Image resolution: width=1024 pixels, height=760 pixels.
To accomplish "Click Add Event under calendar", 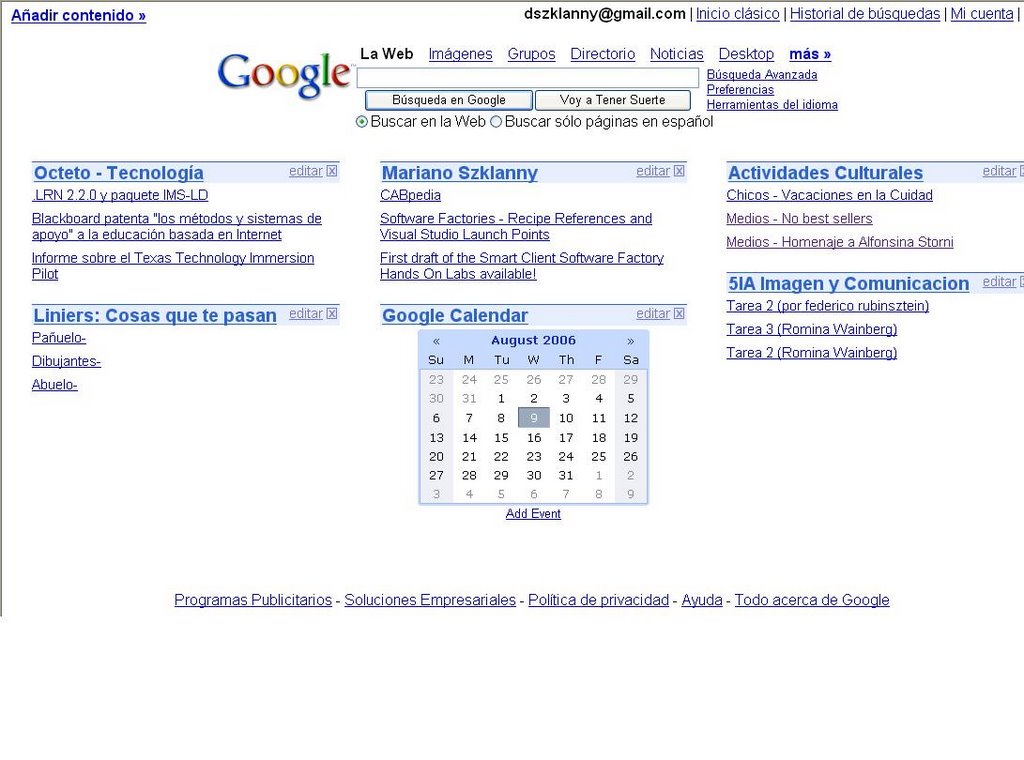I will coord(533,514).
